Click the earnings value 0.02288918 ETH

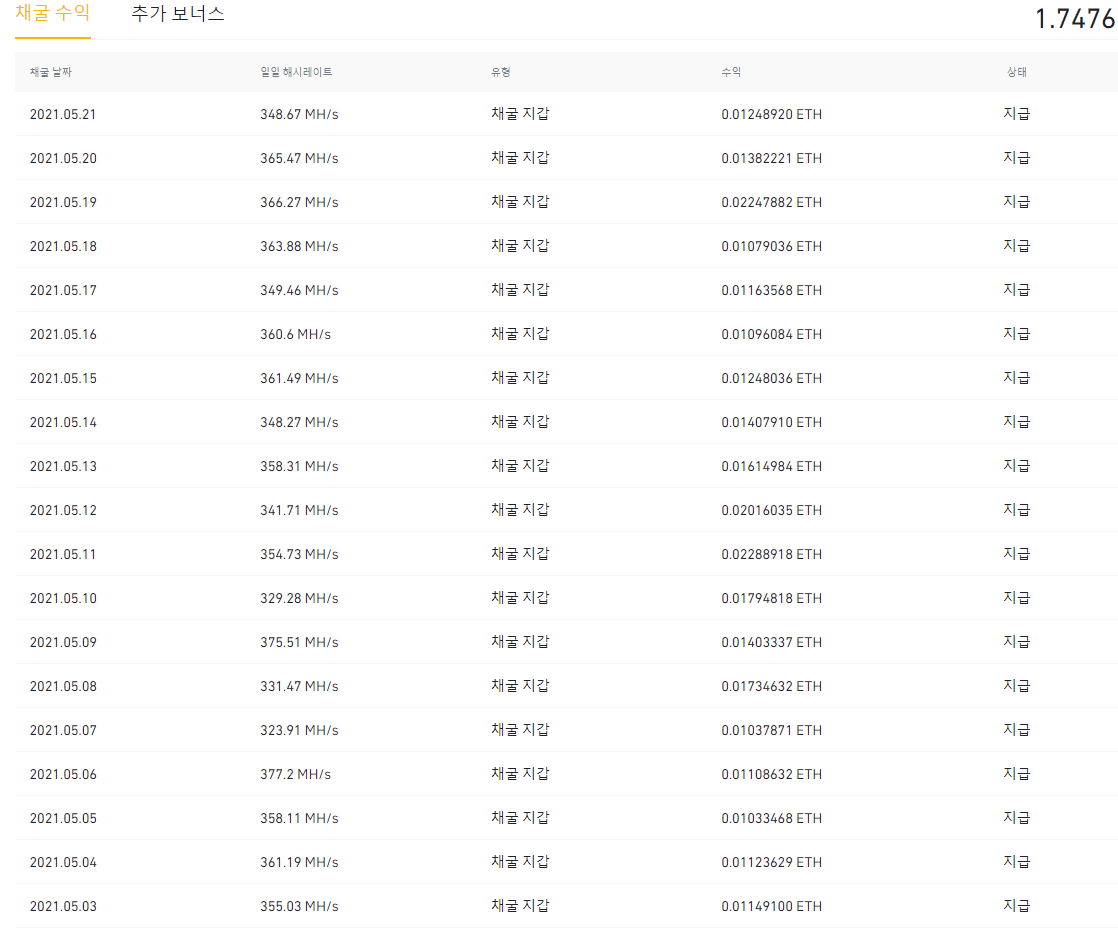771,554
